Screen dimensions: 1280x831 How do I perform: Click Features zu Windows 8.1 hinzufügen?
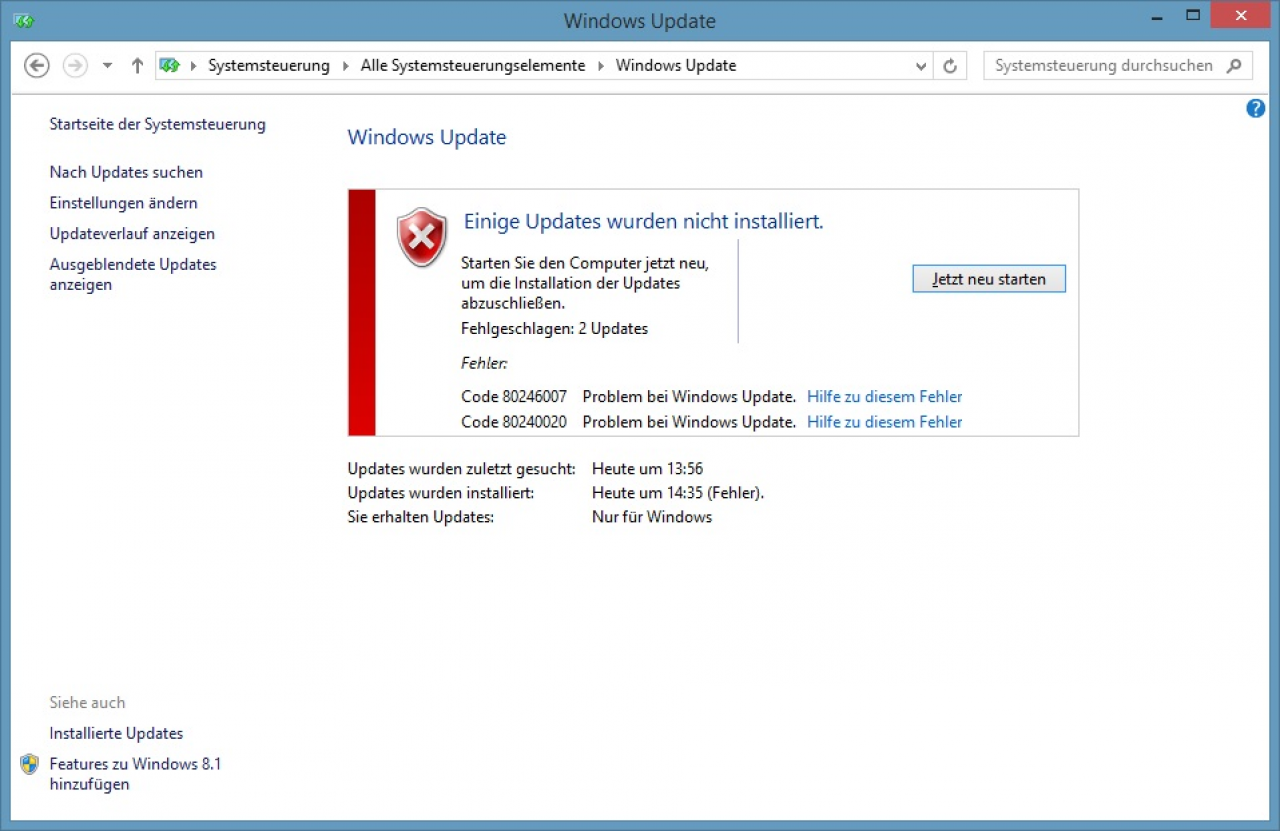135,774
